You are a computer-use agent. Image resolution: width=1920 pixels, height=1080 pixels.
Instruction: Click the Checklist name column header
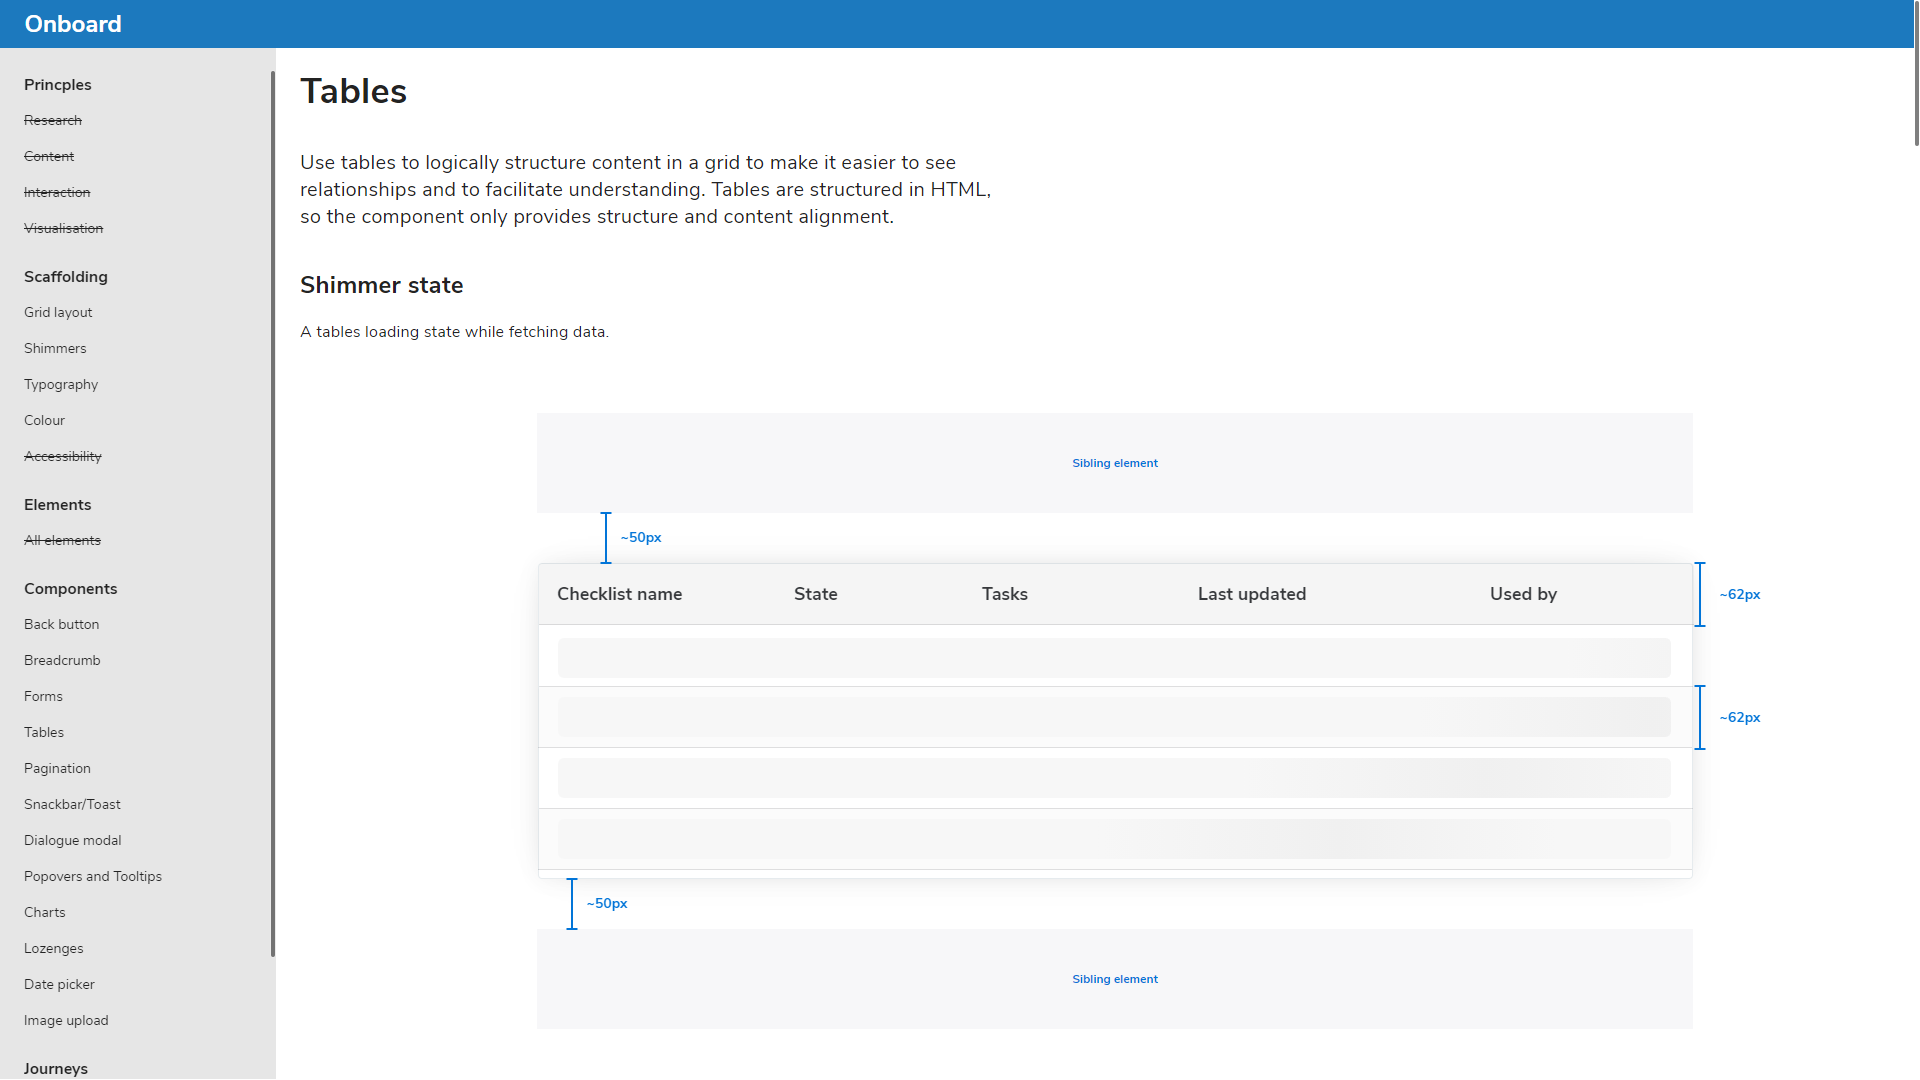(x=619, y=594)
